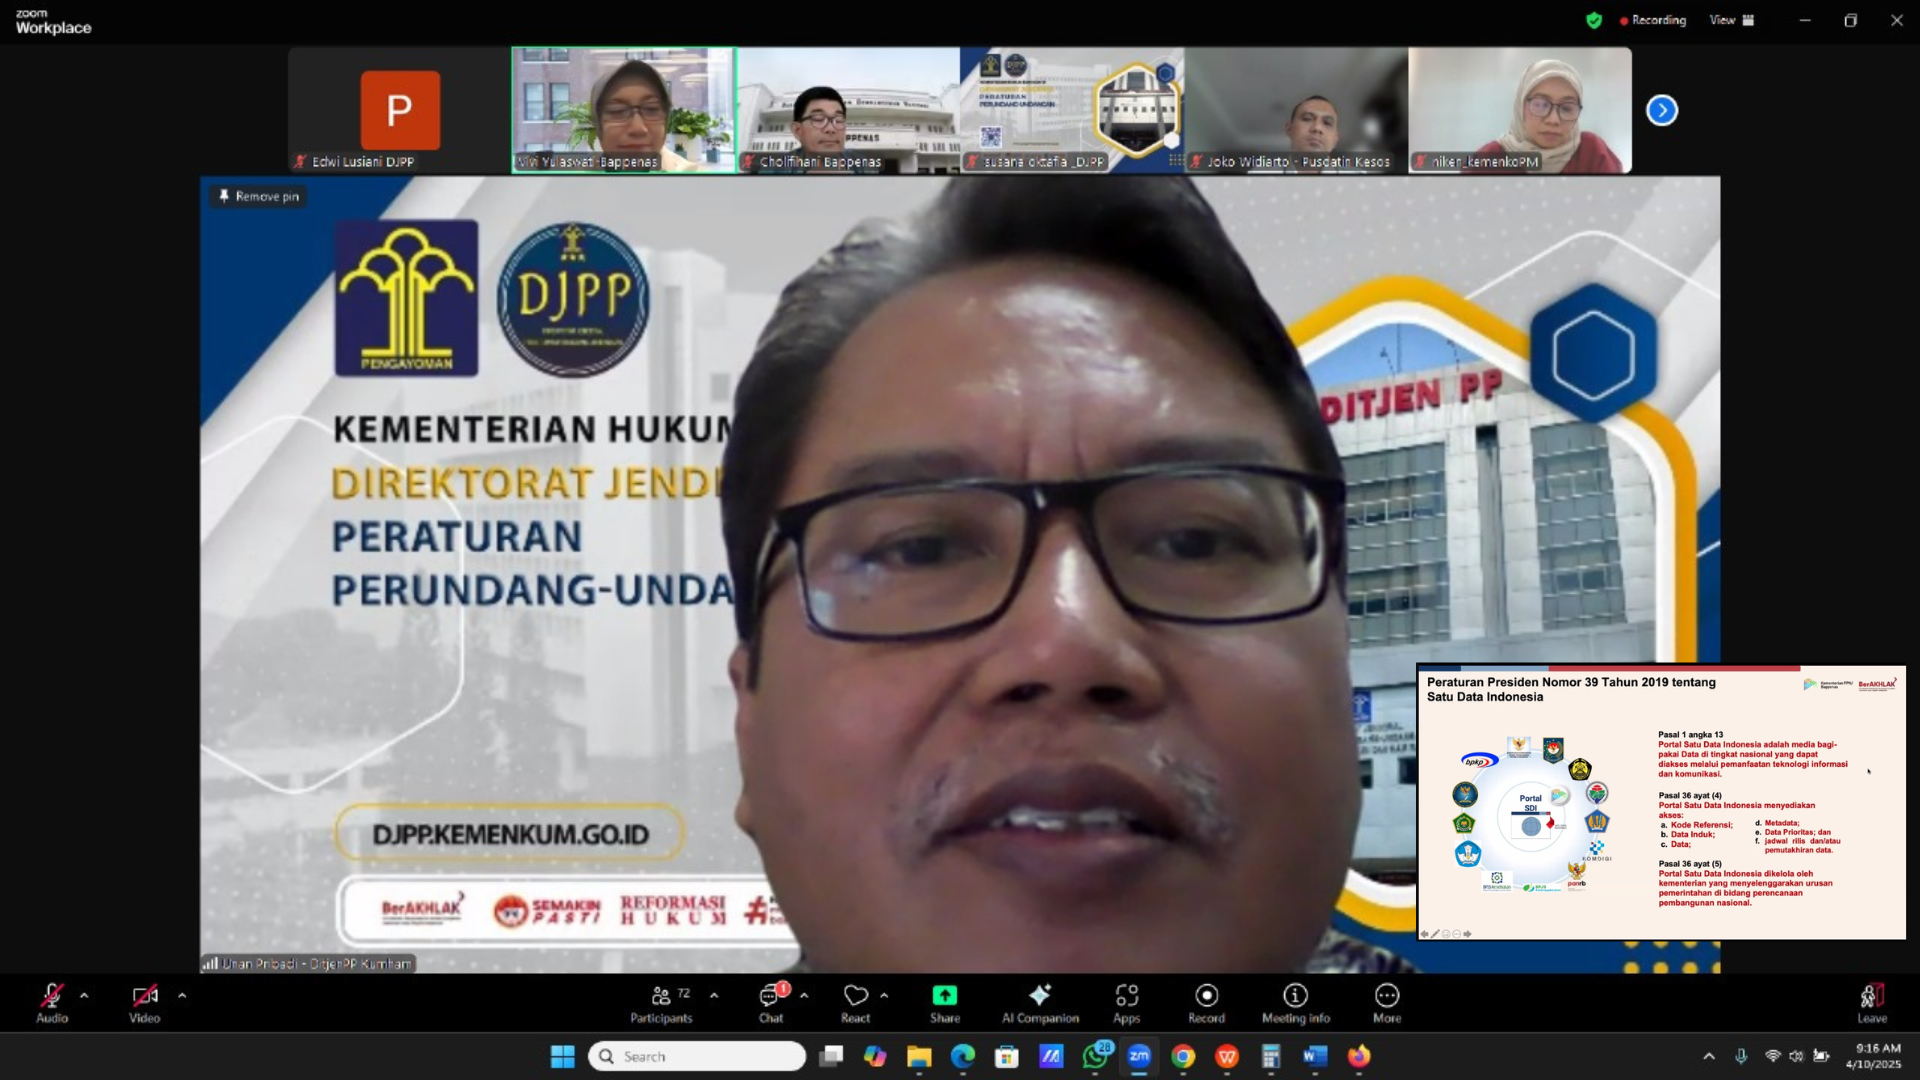
Task: Open Firefox from the taskbar
Action: (1359, 1056)
